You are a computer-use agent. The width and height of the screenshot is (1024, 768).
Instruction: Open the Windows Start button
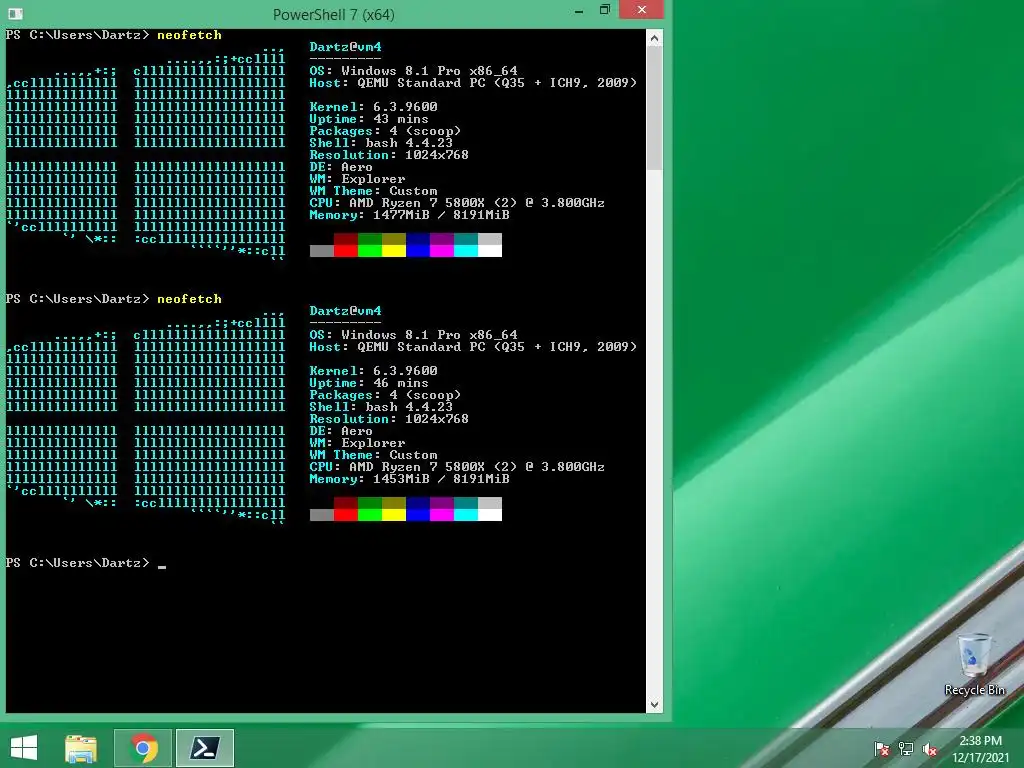tap(24, 748)
